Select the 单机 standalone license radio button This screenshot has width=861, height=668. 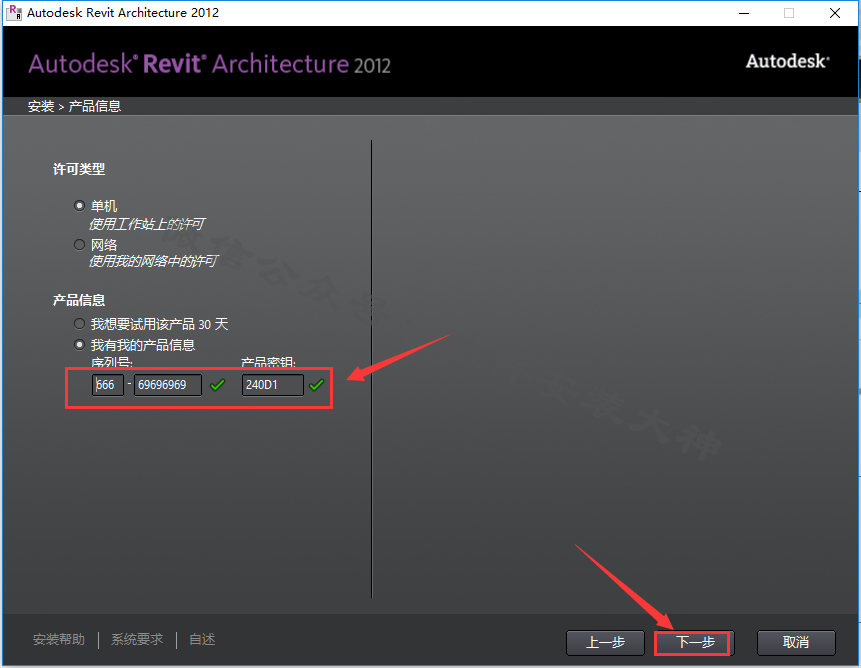coord(80,206)
